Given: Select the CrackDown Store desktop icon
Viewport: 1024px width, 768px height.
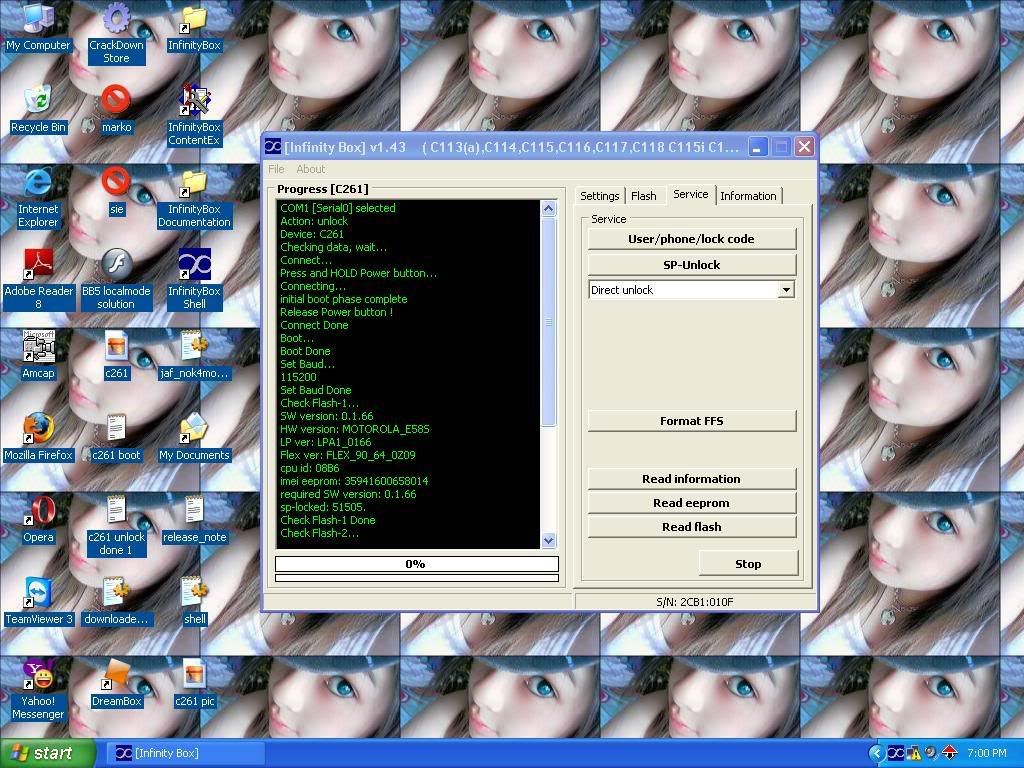Looking at the screenshot, I should tap(116, 33).
